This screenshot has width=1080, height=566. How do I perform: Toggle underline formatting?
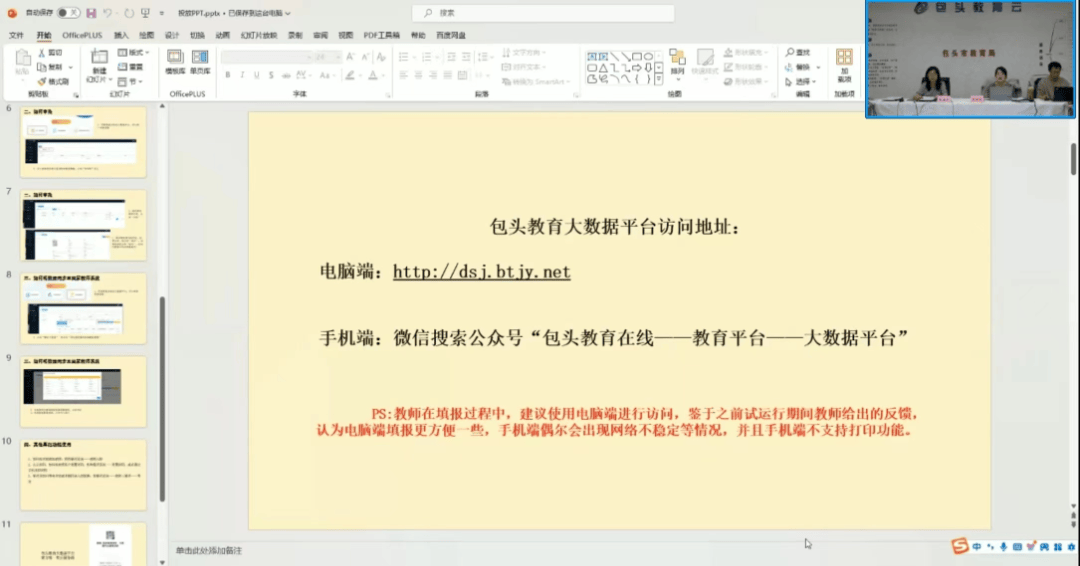coord(256,75)
